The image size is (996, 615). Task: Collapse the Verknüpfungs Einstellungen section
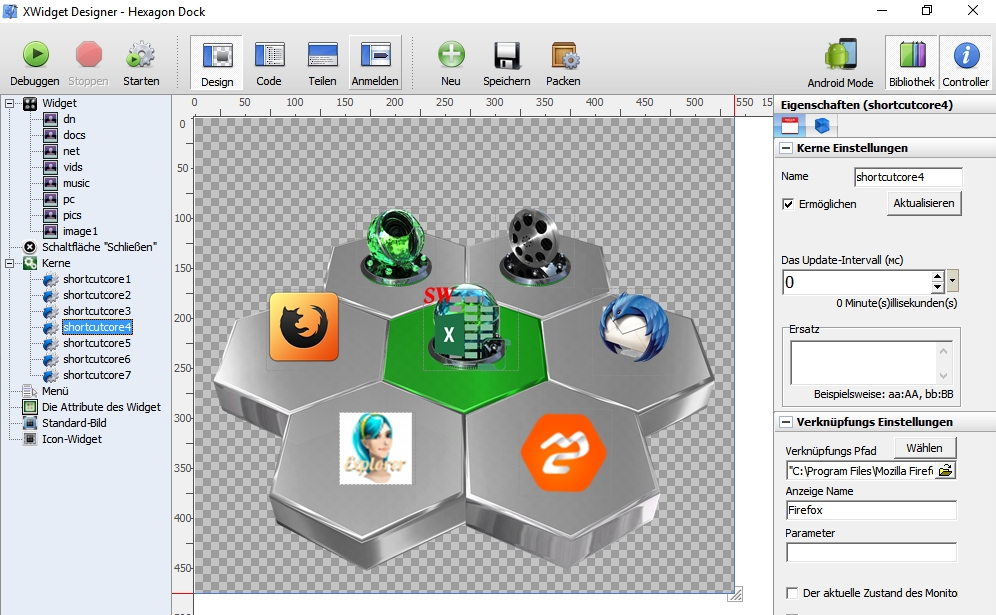point(786,422)
